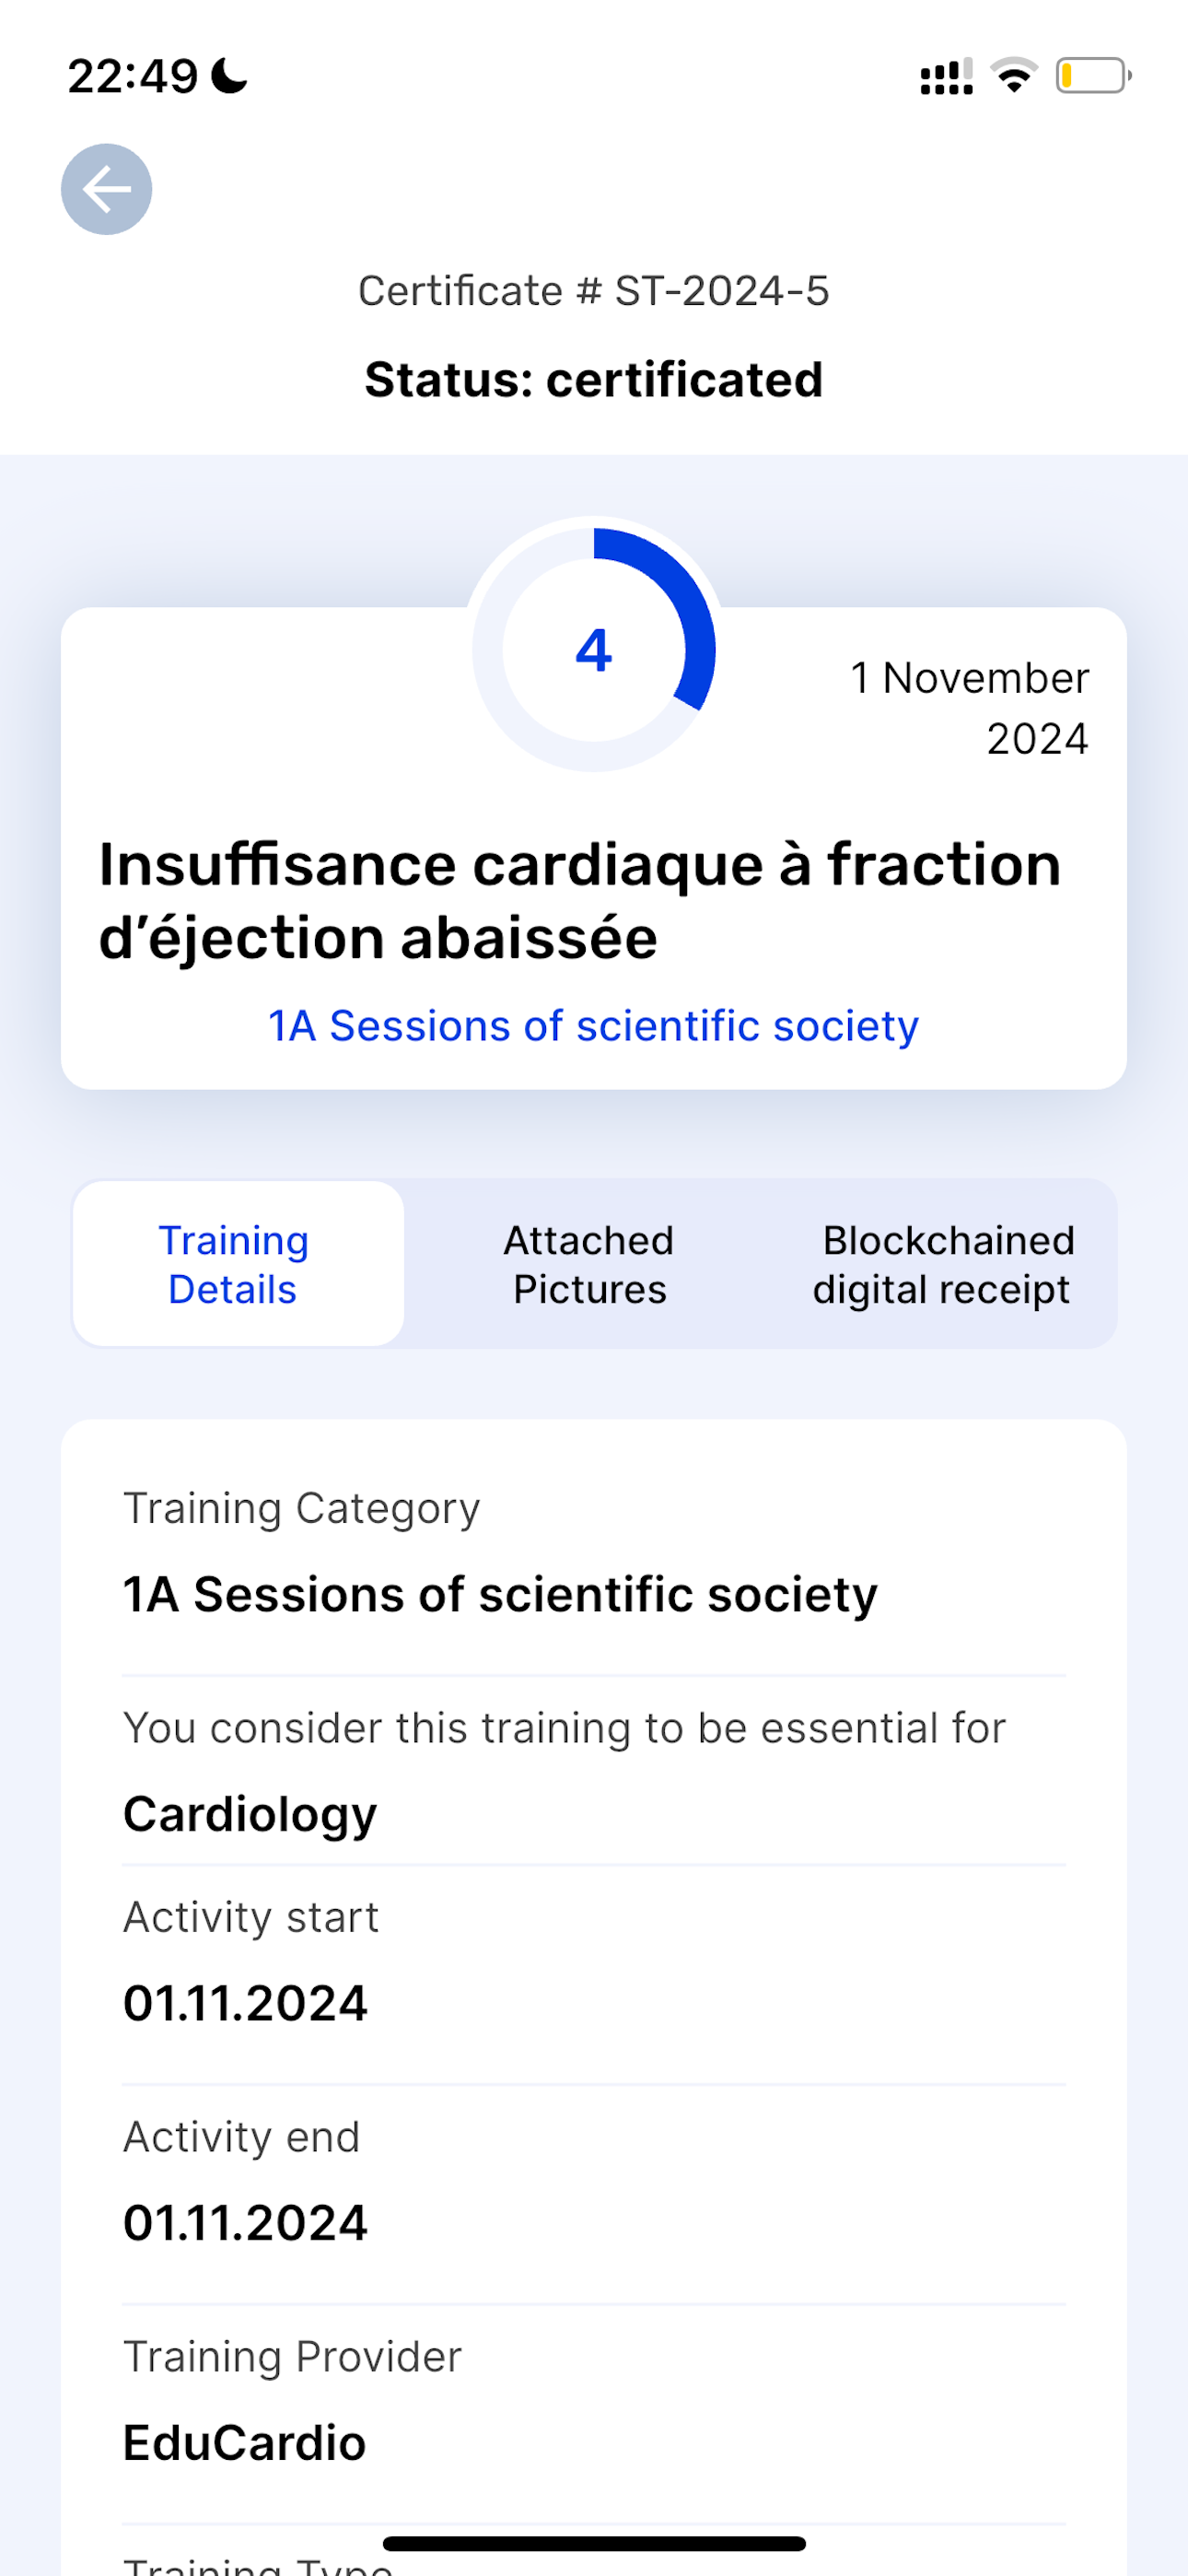1188x2576 pixels.
Task: Tap the Wi-Fi status icon
Action: (1014, 76)
